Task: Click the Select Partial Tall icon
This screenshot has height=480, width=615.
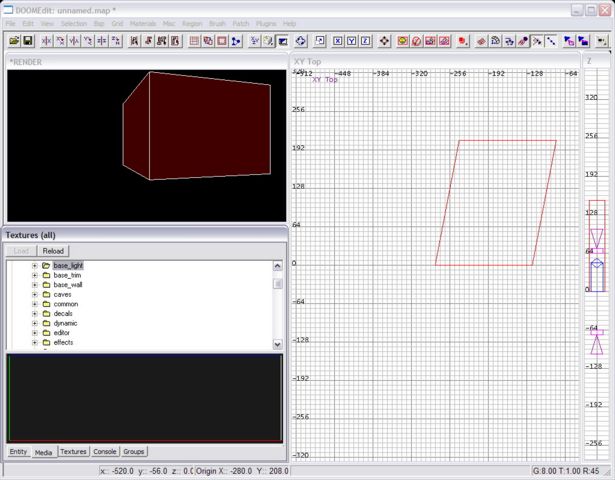Action: click(162, 41)
